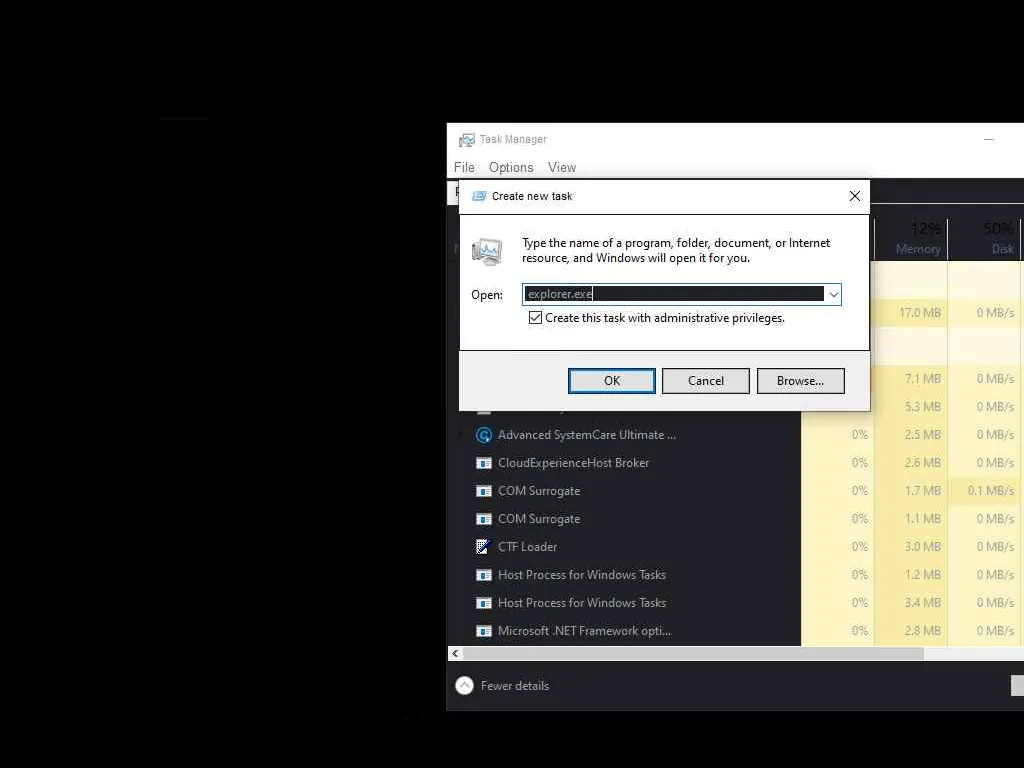Click the 3.4 MB Host Process icon
Viewport: 1024px width, 768px height.
483,603
